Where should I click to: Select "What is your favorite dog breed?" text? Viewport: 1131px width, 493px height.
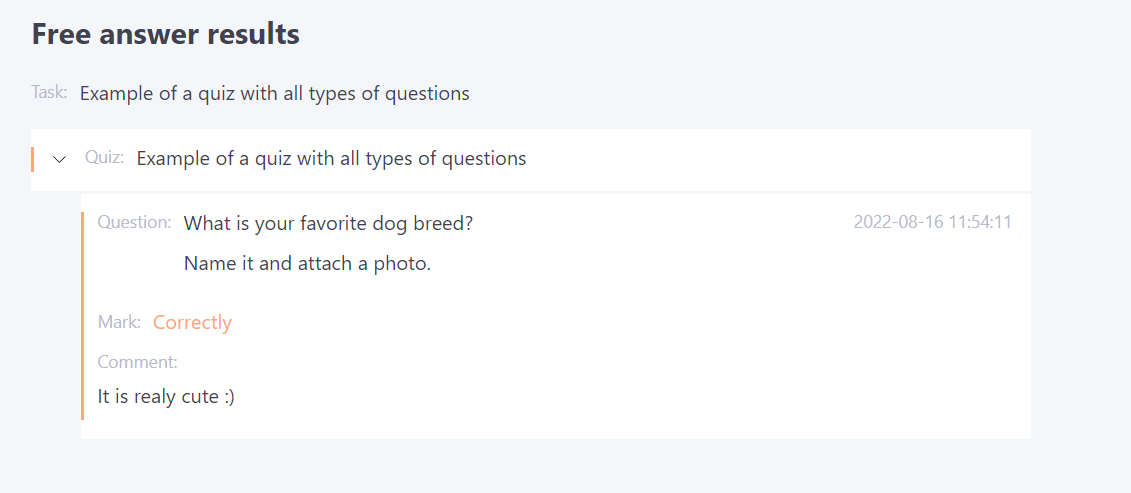(328, 223)
